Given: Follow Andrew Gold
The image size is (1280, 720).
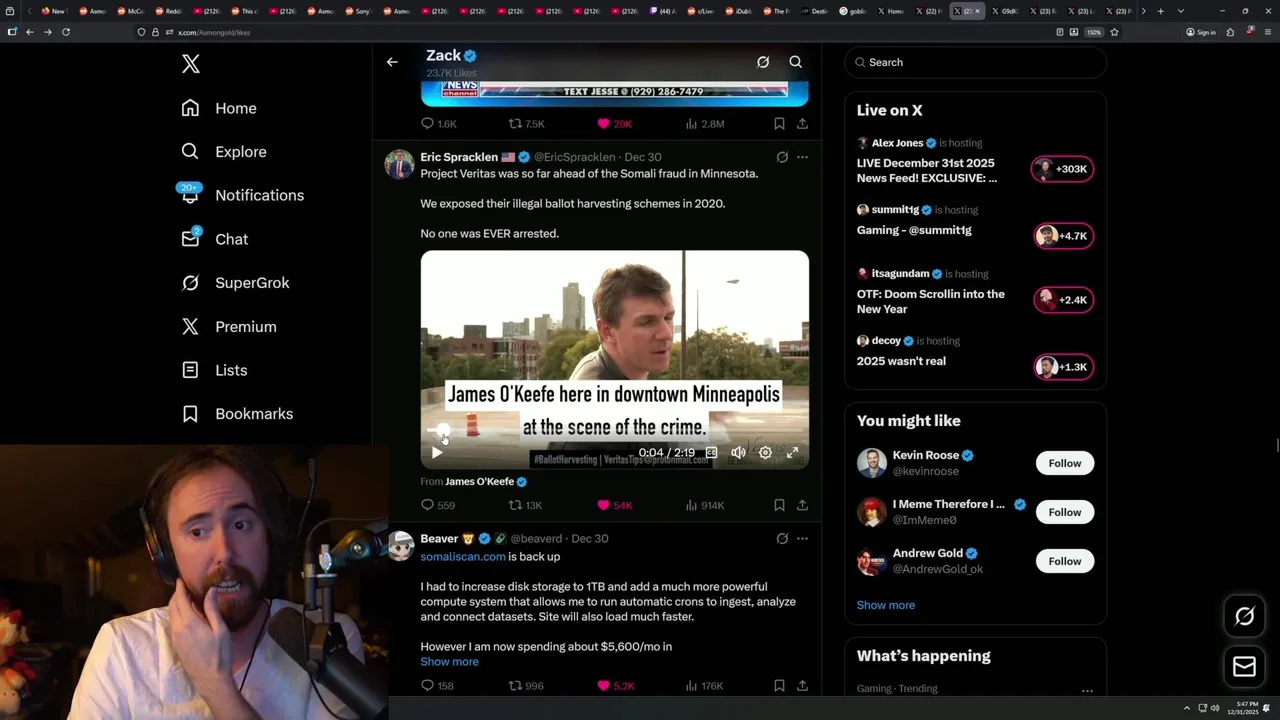Looking at the screenshot, I should pyautogui.click(x=1065, y=561).
